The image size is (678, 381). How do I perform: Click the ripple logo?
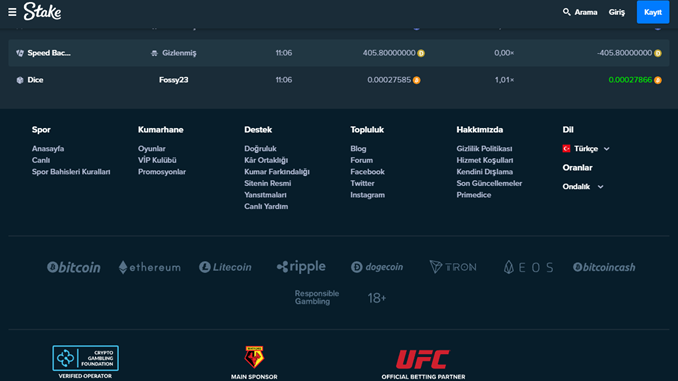tap(301, 267)
